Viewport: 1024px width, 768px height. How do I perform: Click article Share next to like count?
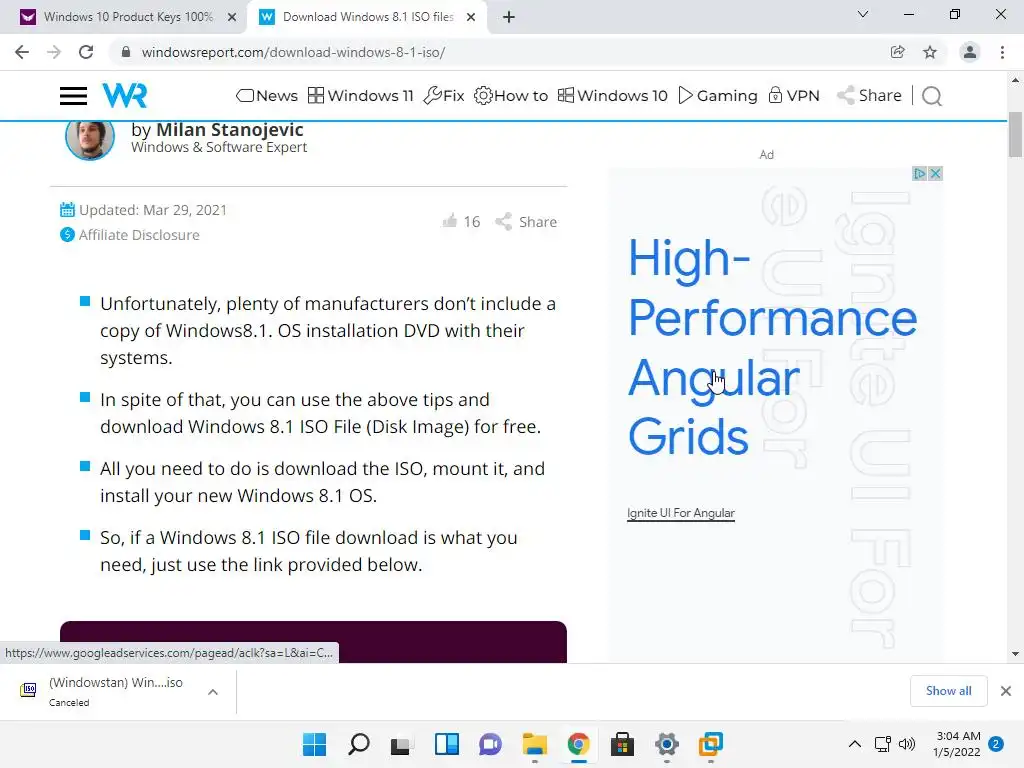(526, 221)
